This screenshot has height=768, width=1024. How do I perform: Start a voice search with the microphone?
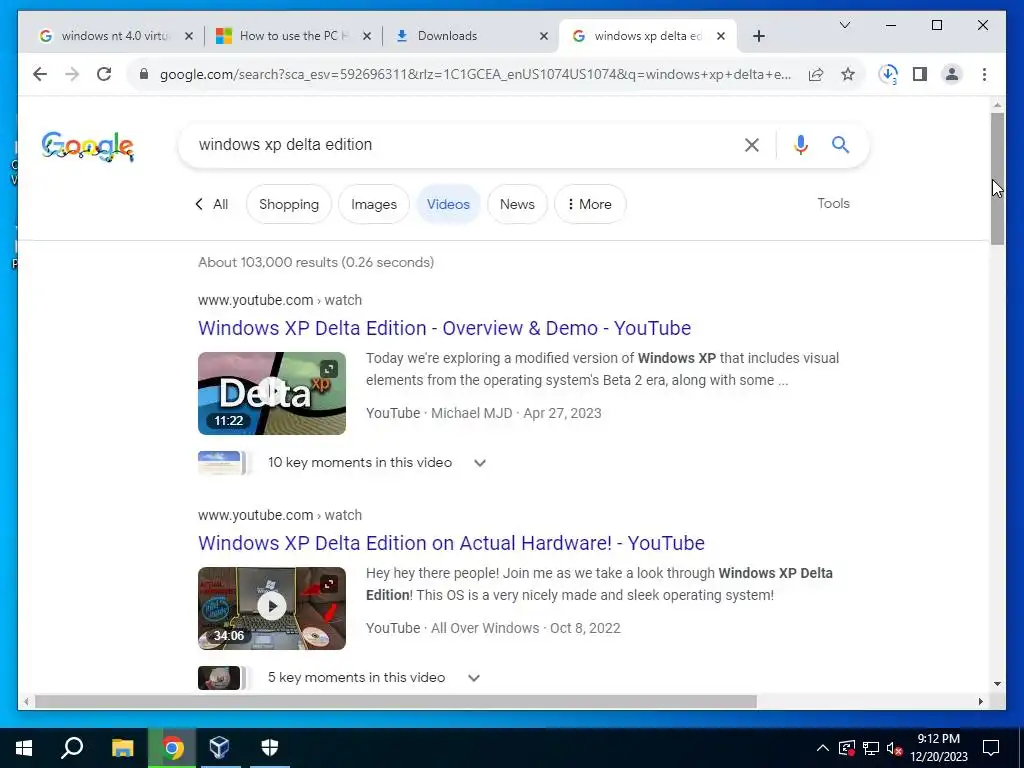(801, 145)
